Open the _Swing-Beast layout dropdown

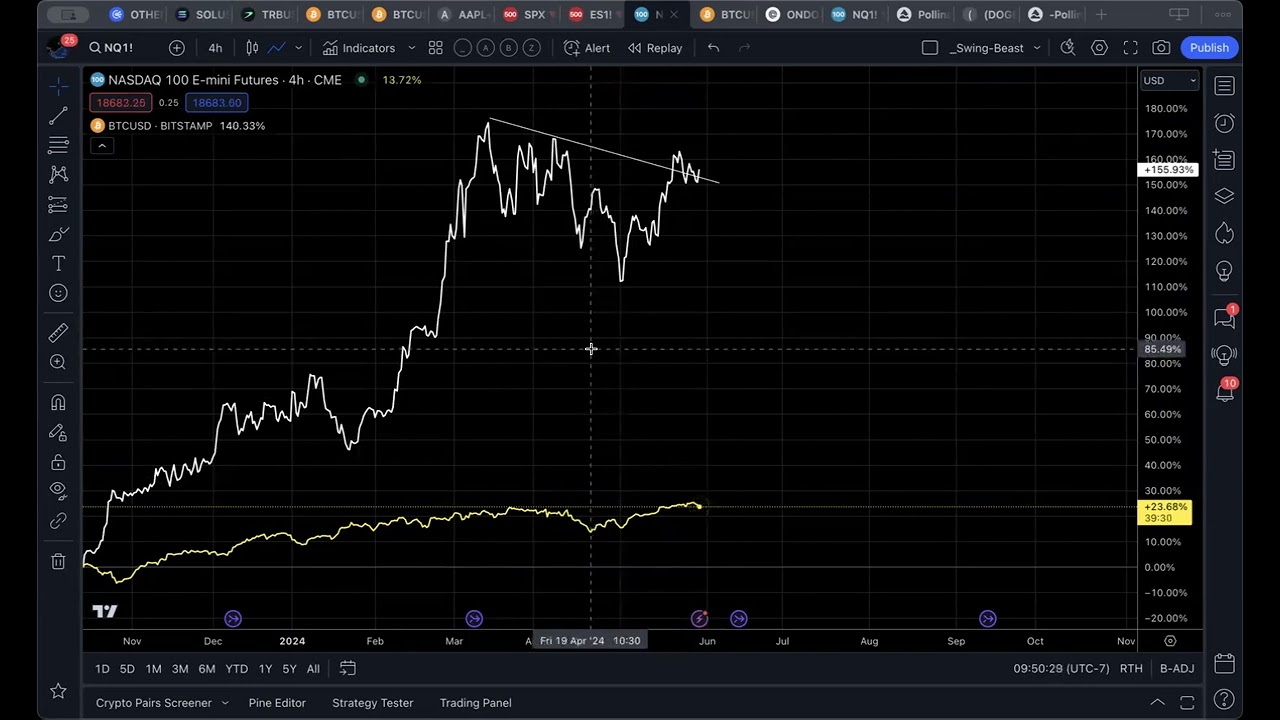[995, 48]
